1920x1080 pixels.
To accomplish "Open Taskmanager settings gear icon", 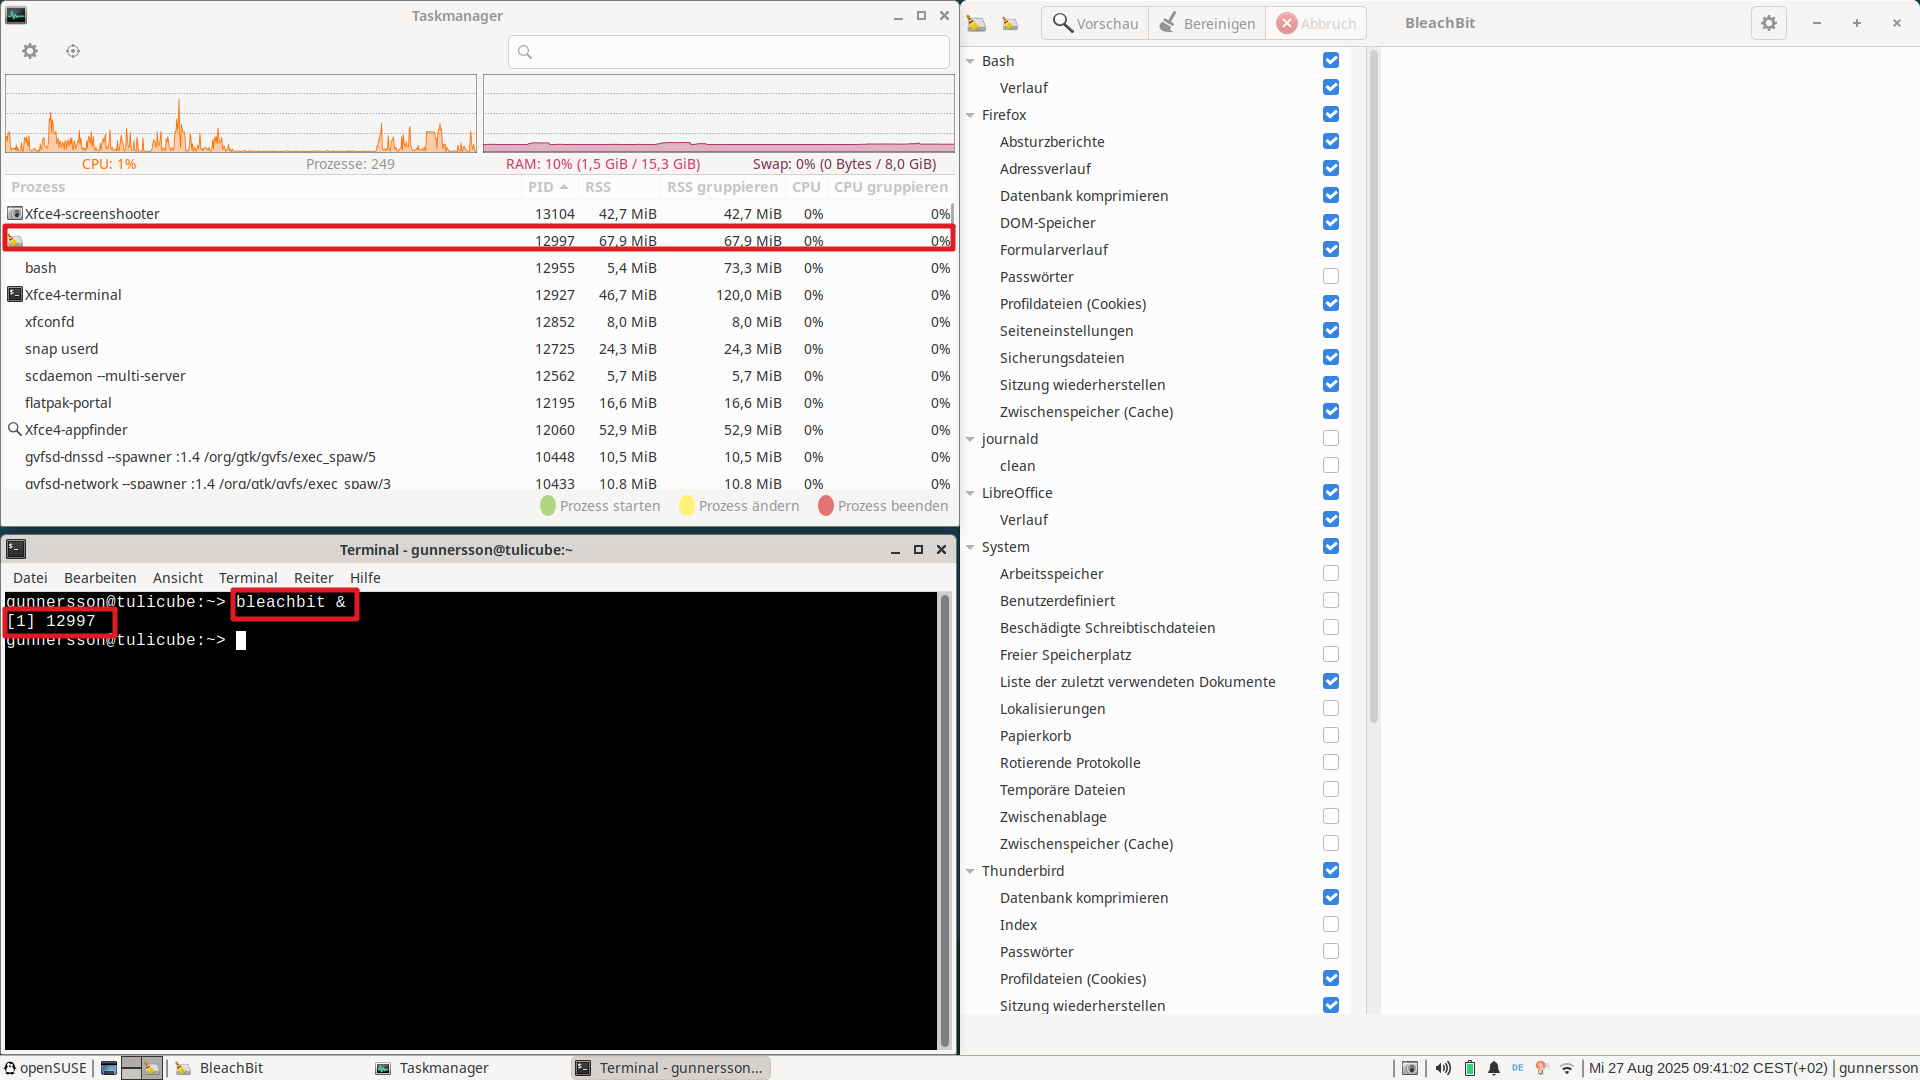I will (x=30, y=51).
